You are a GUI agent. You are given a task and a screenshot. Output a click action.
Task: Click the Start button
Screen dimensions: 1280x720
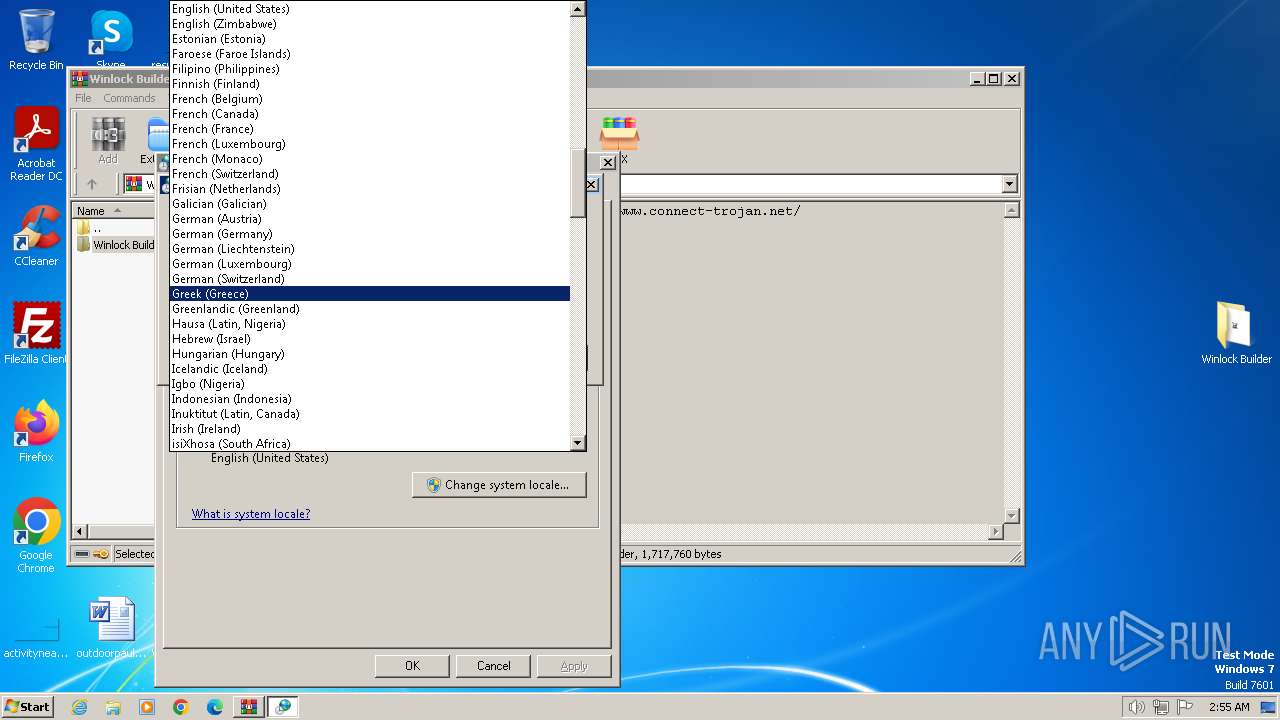pos(27,706)
